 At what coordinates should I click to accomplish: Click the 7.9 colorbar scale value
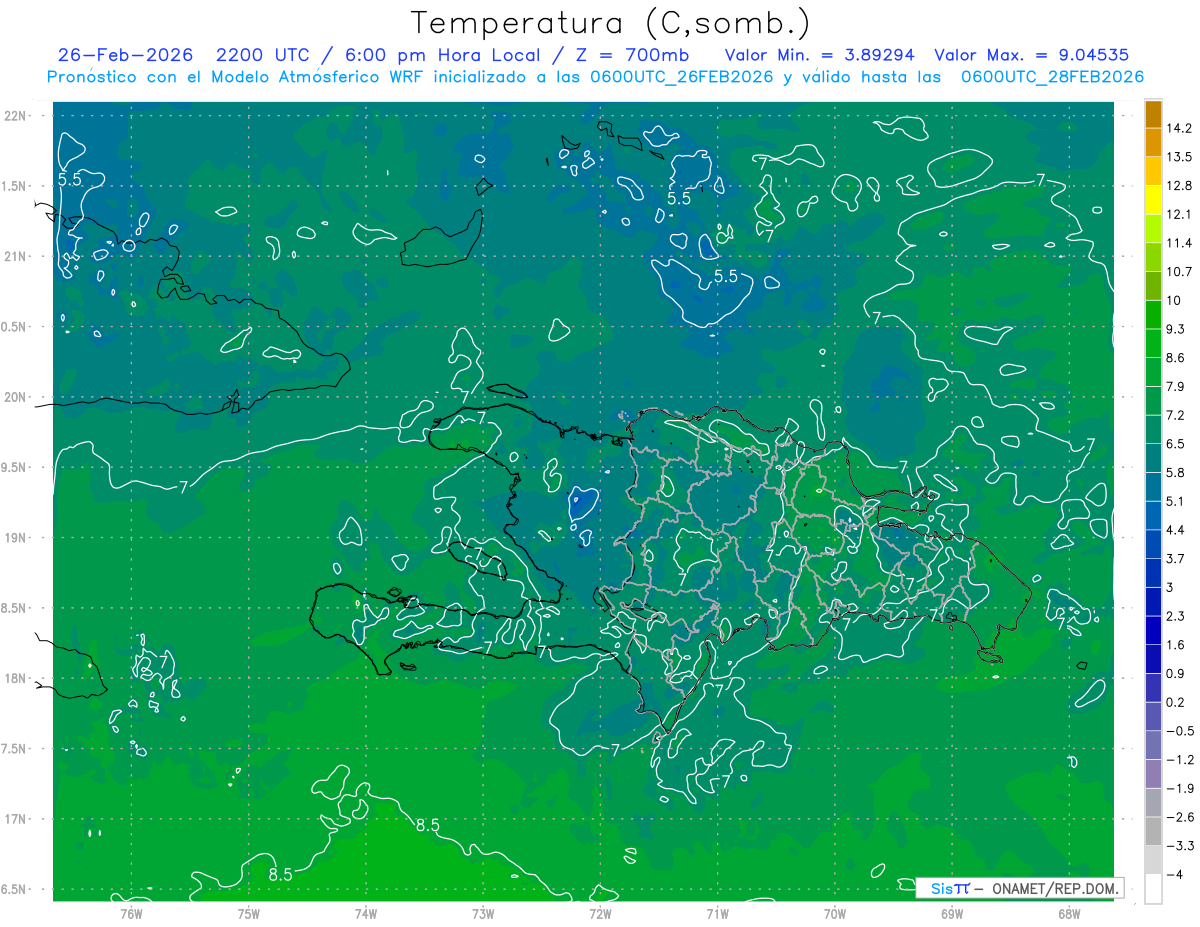pyautogui.click(x=1176, y=386)
